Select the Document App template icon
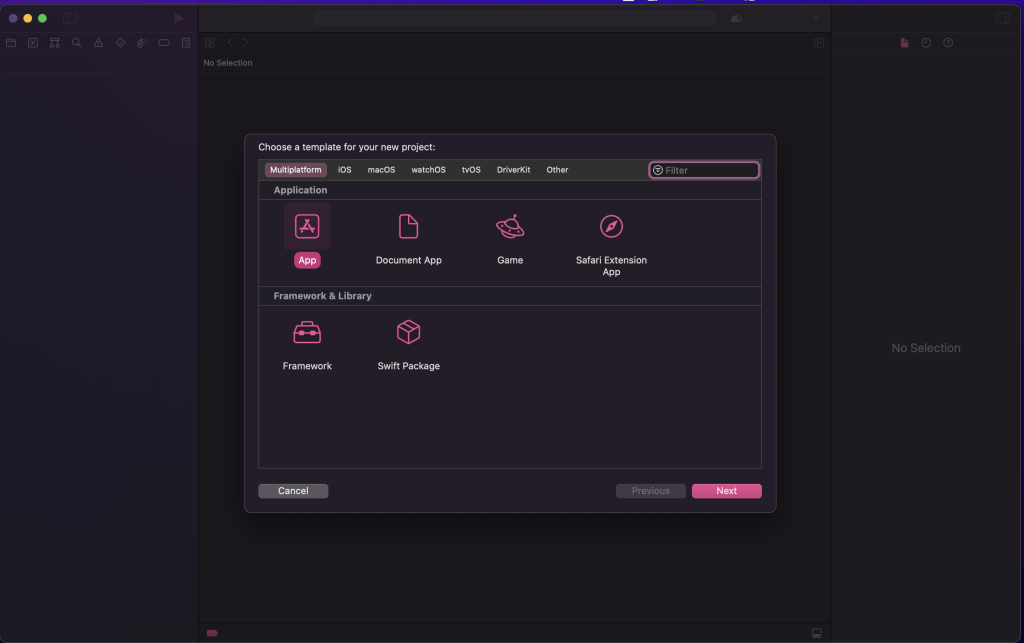The width and height of the screenshot is (1024, 643). tap(409, 226)
